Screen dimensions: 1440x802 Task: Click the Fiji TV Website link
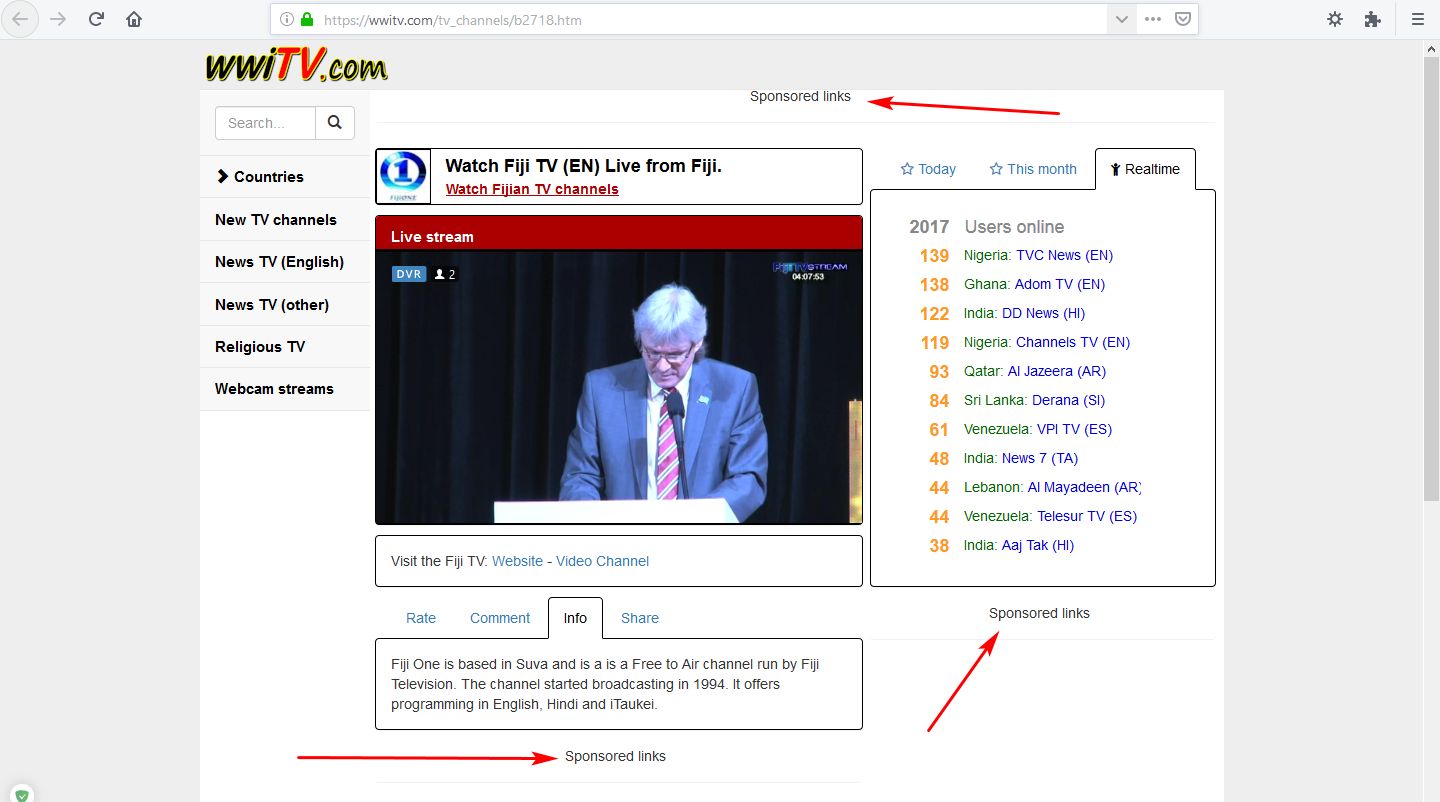pos(517,561)
